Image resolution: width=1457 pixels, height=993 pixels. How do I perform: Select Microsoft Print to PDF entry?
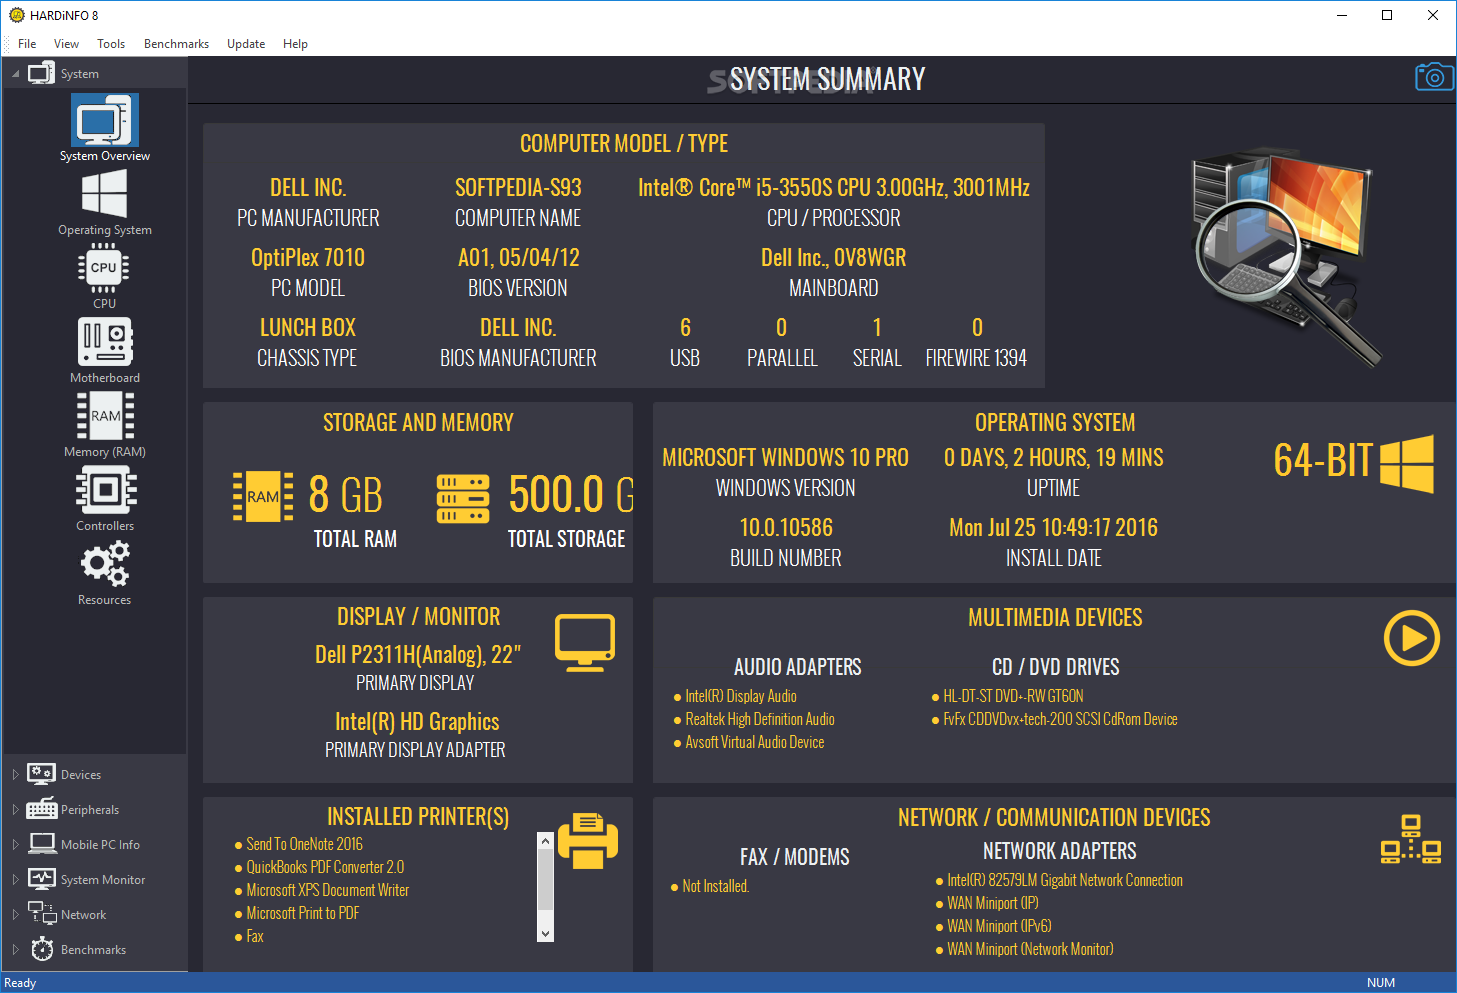click(x=302, y=913)
